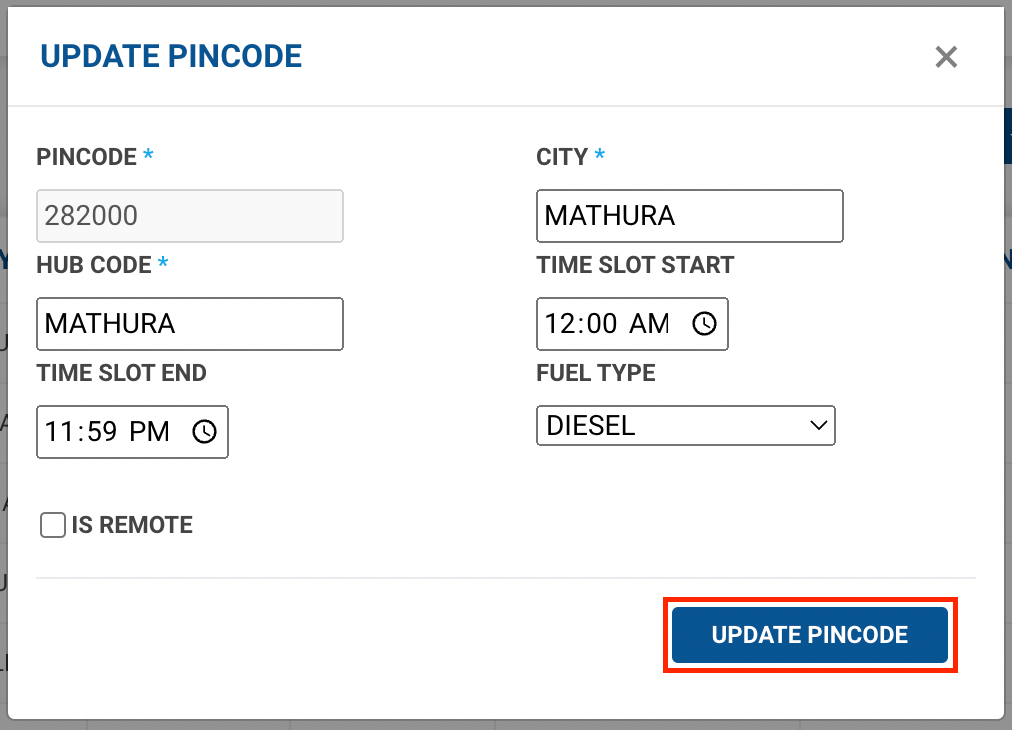Click the PINCODE field label

[86, 157]
